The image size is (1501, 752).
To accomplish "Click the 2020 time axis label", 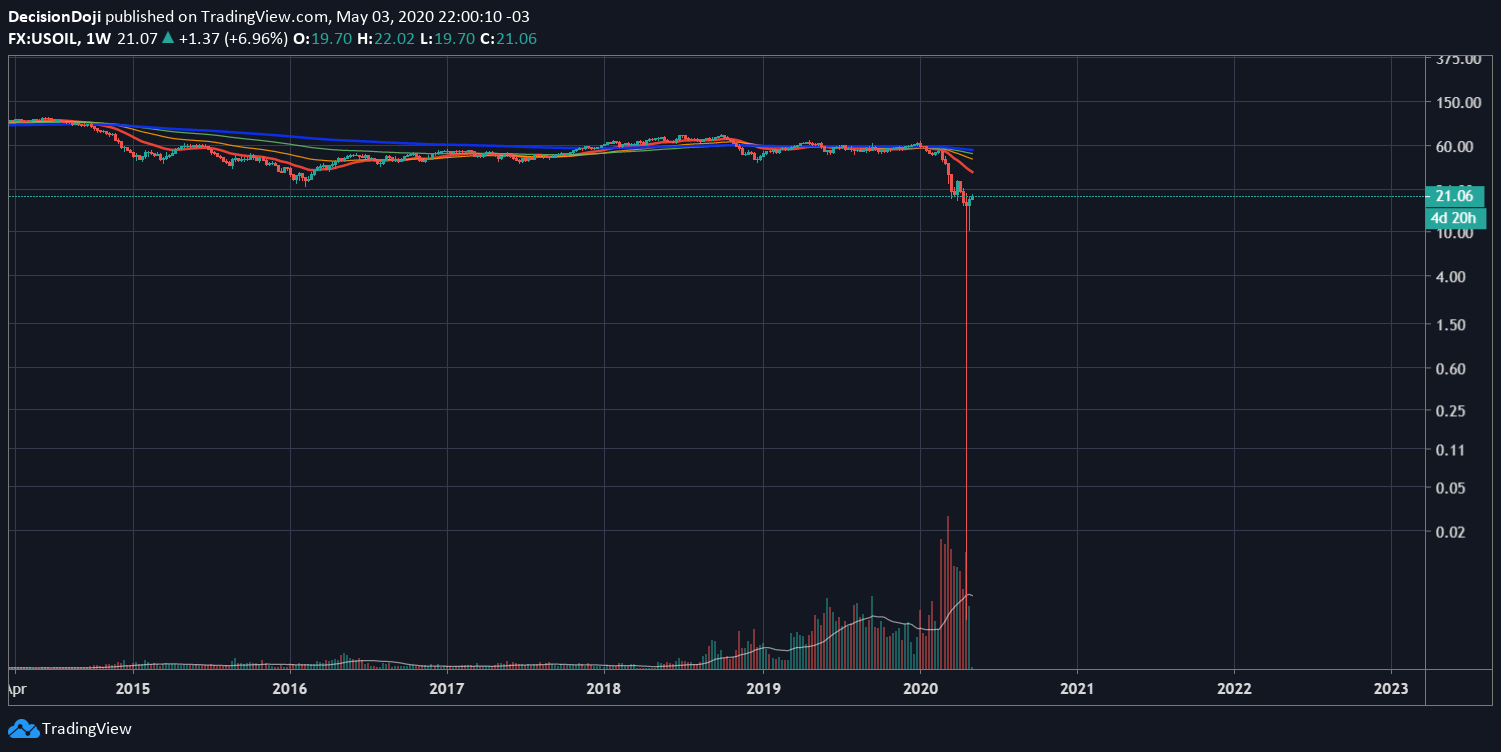I will 920,689.
